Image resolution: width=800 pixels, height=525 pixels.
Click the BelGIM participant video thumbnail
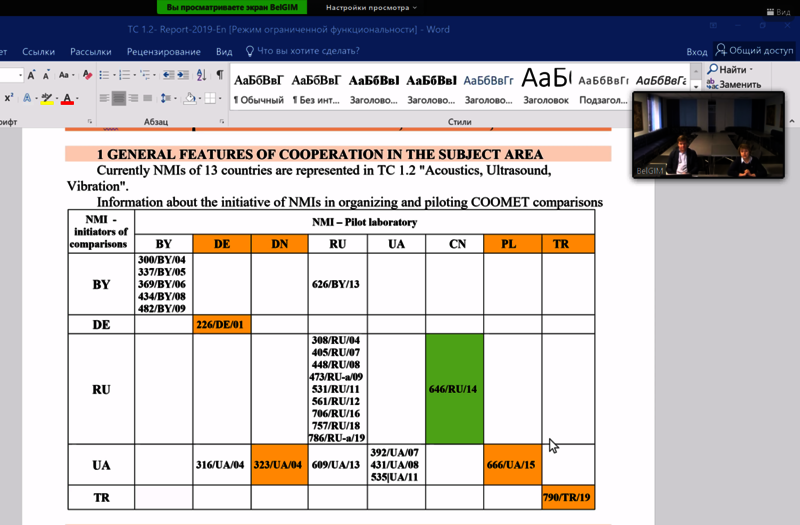pos(712,135)
